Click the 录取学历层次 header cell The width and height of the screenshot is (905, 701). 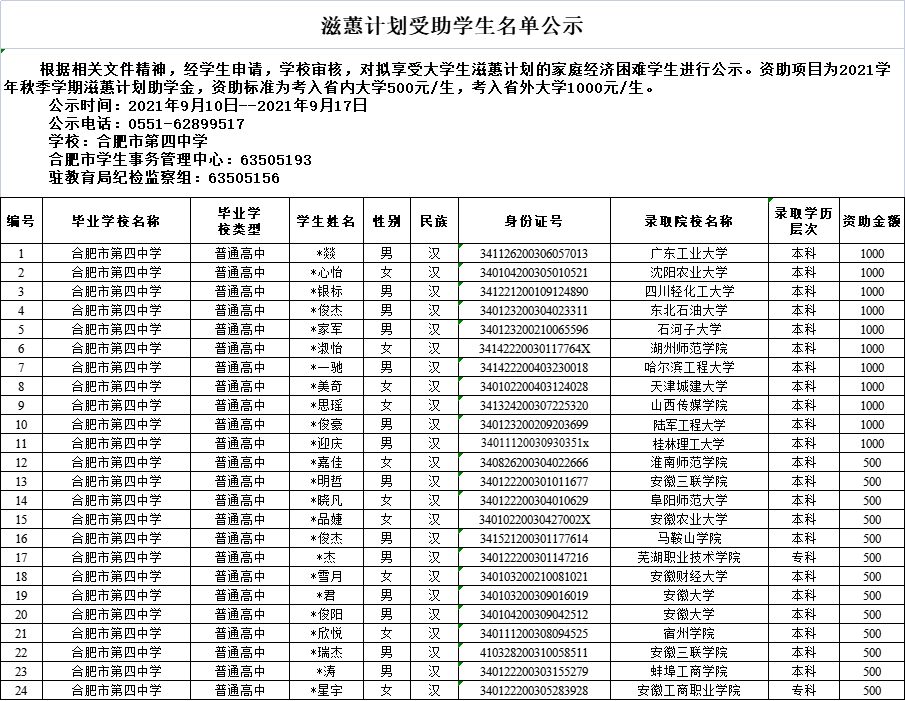803,221
